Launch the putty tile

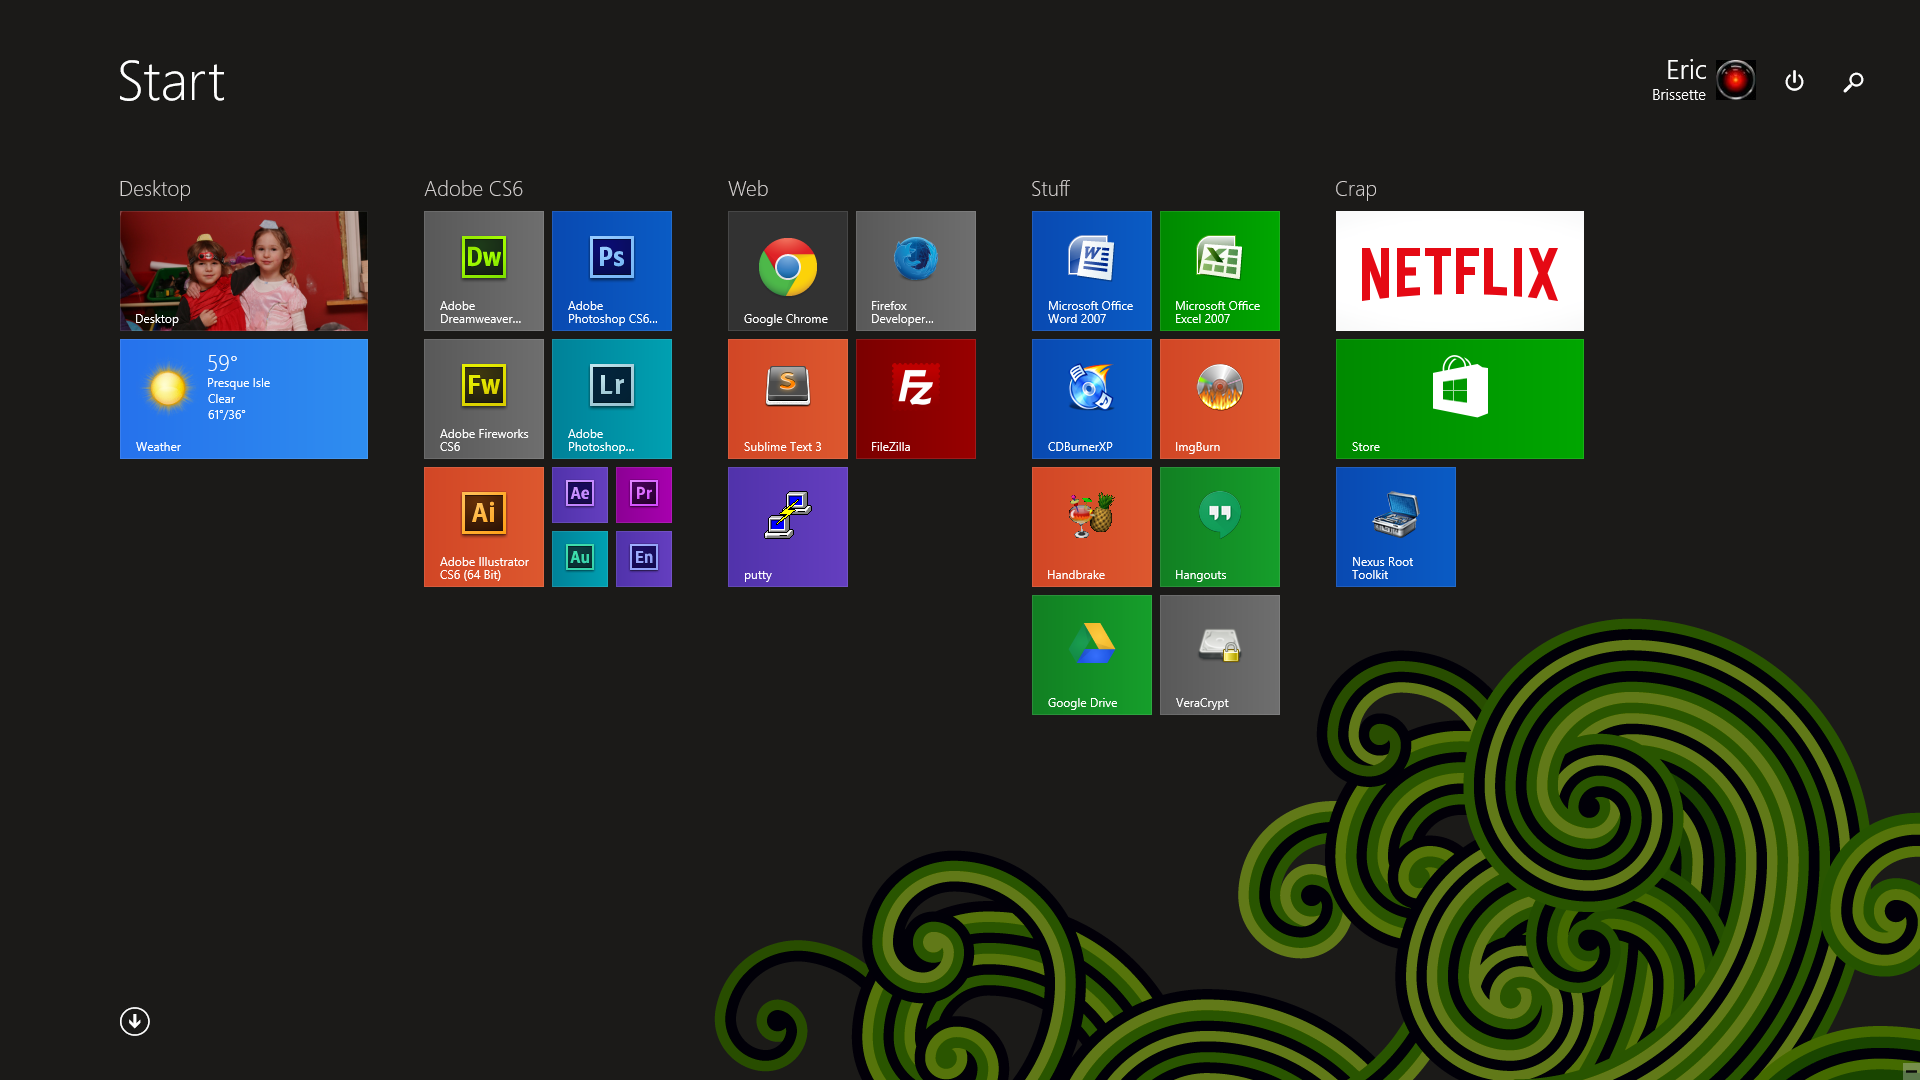[788, 527]
